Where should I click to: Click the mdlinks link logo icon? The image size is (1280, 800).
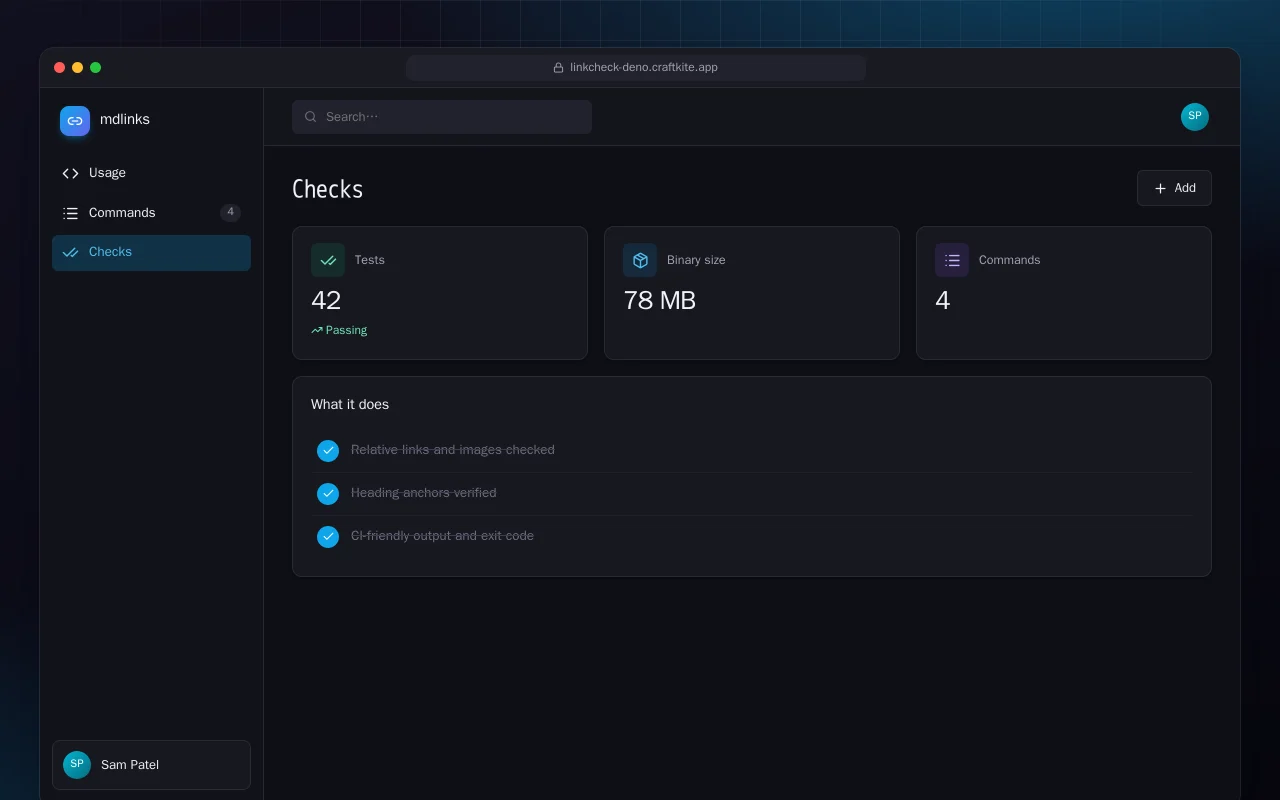[x=75, y=121]
